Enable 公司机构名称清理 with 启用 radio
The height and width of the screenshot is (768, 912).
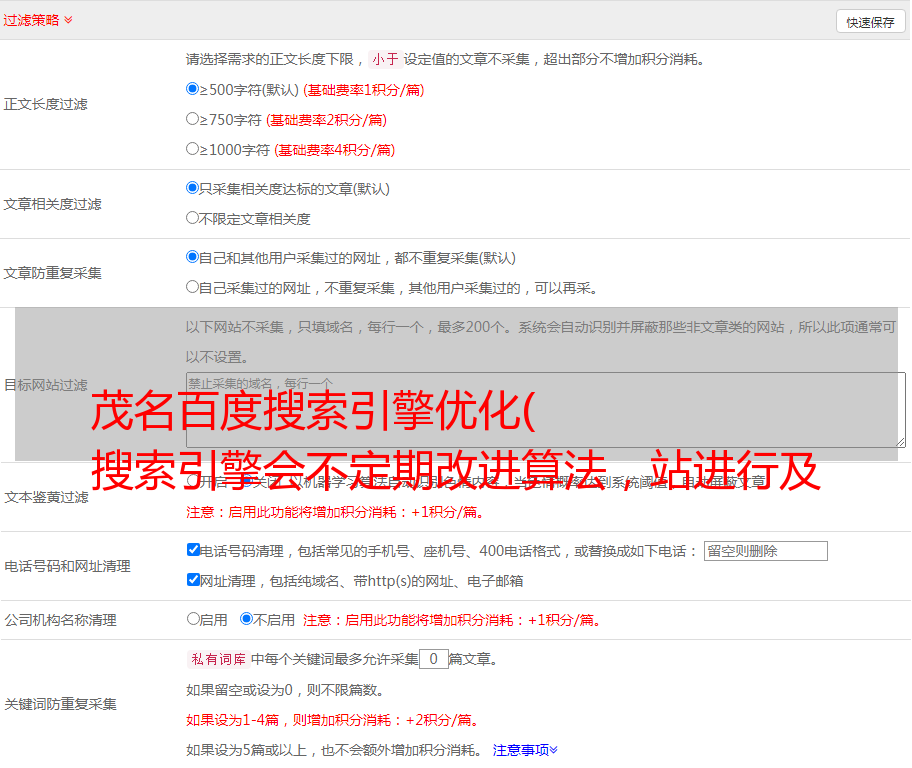click(193, 619)
